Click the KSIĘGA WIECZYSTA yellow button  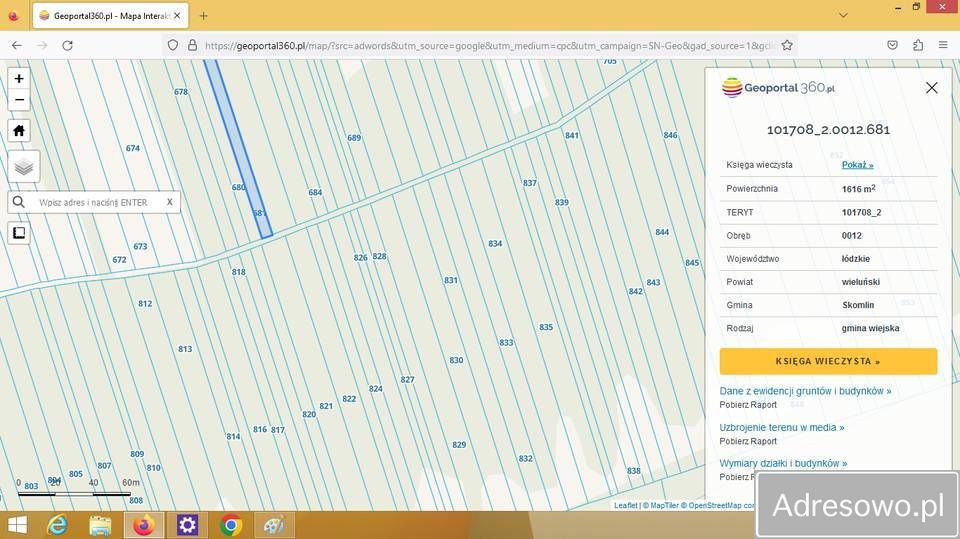[828, 361]
